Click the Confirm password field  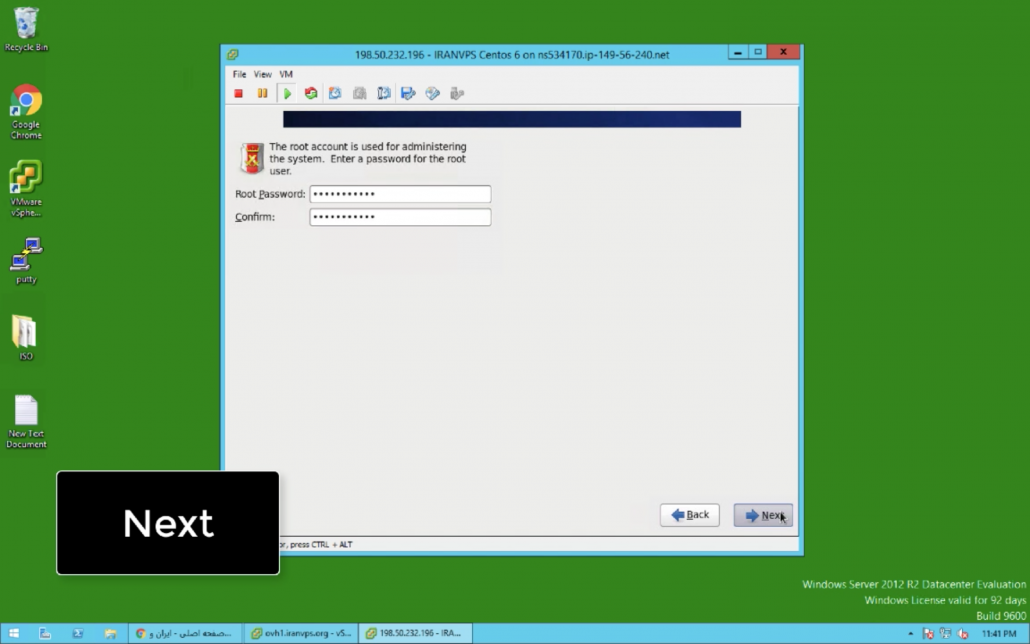pos(400,217)
